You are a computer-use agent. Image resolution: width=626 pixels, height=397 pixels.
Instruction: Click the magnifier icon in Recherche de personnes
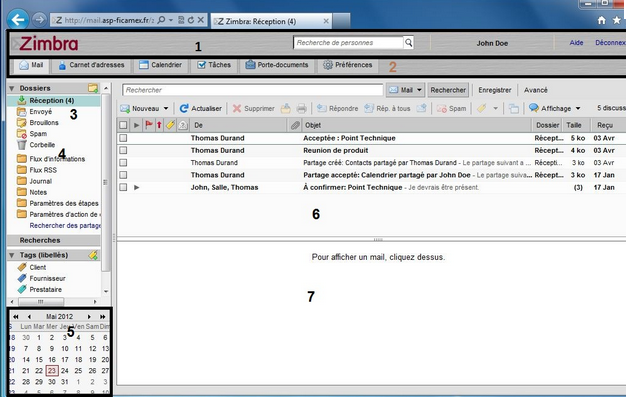point(408,42)
